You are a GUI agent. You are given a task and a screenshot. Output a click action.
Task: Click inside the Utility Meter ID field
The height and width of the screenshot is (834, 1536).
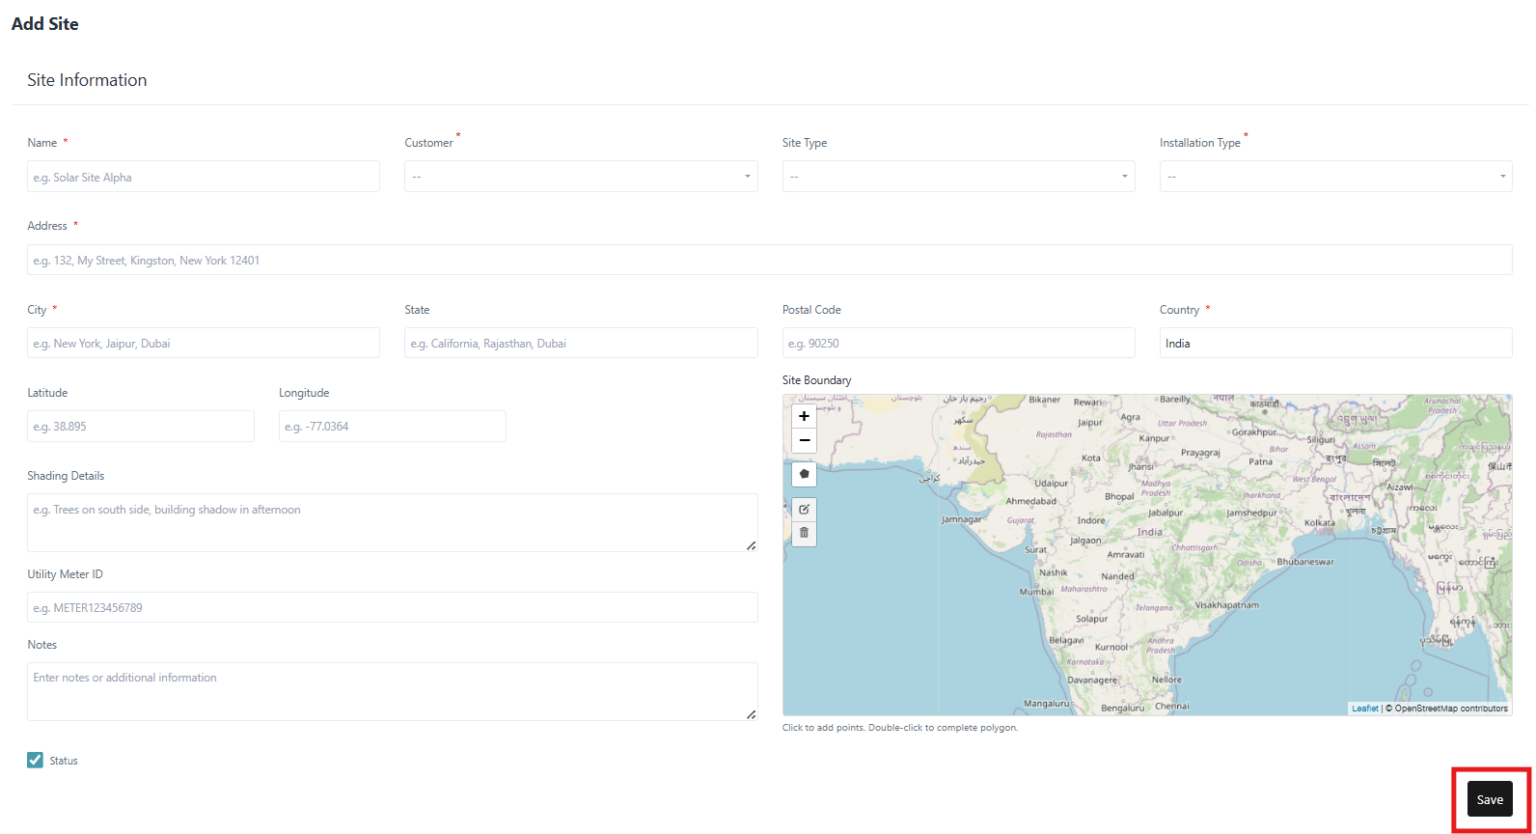click(392, 607)
